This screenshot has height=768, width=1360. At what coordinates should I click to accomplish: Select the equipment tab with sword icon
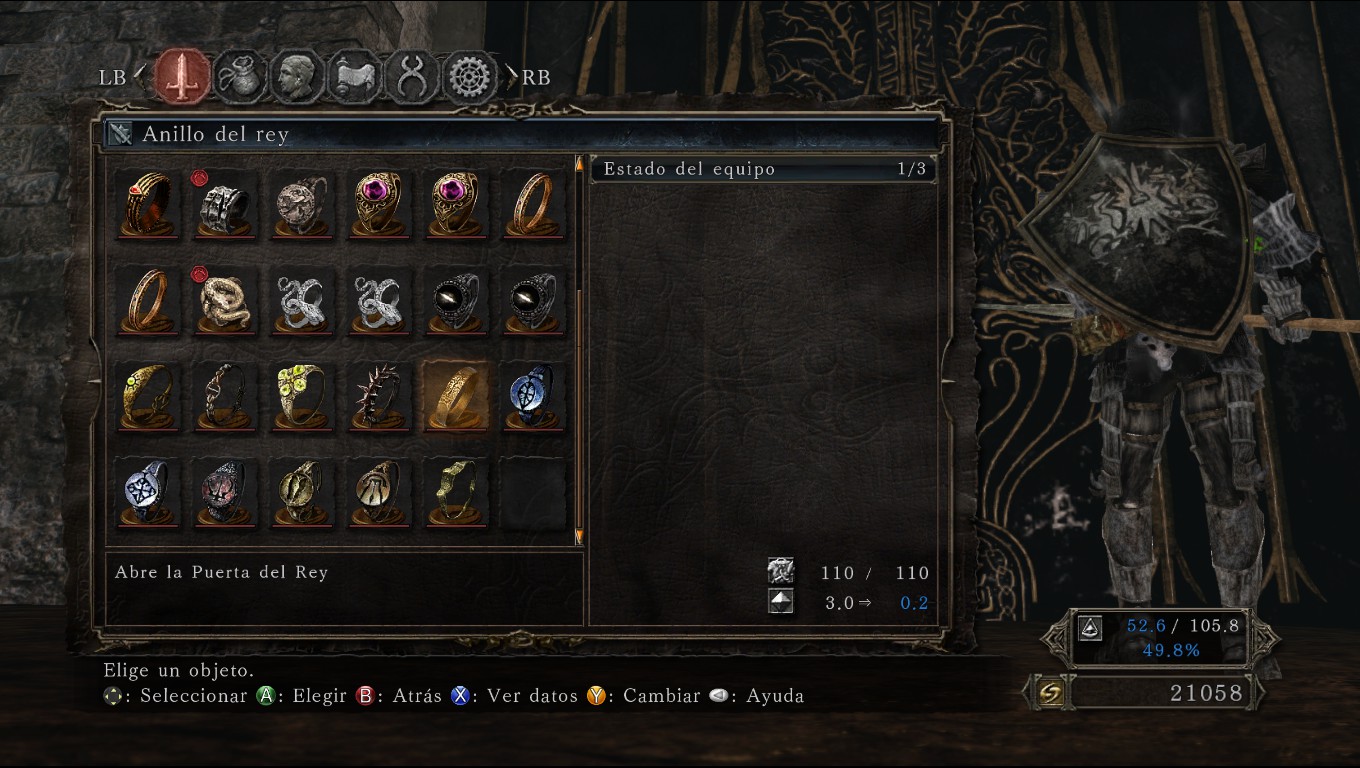click(x=182, y=77)
